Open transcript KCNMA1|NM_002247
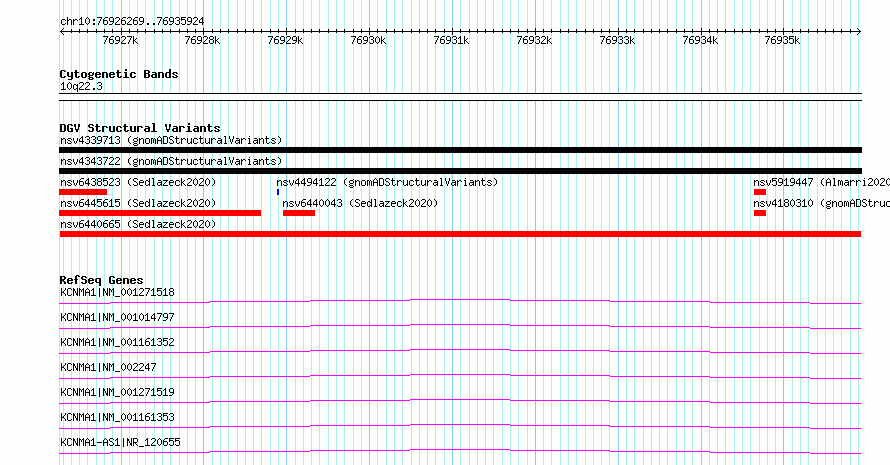Image resolution: width=890 pixels, height=465 pixels. pyautogui.click(x=108, y=367)
